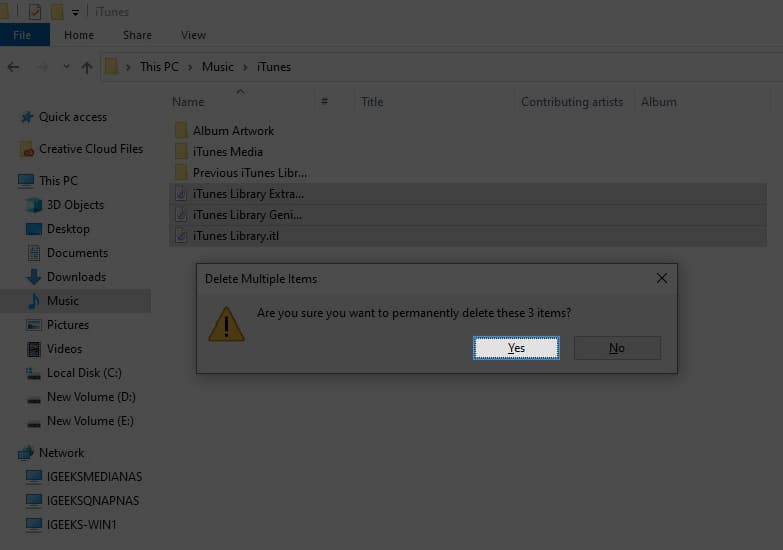Click the Music note icon
The height and width of the screenshot is (550, 783).
point(34,301)
